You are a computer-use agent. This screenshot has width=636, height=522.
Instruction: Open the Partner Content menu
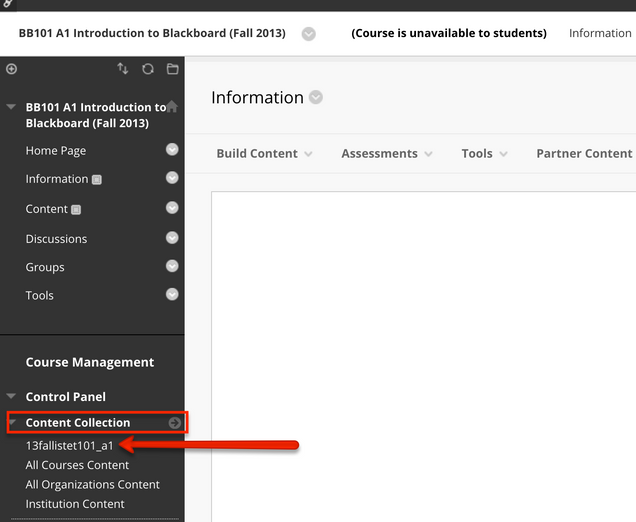point(584,154)
